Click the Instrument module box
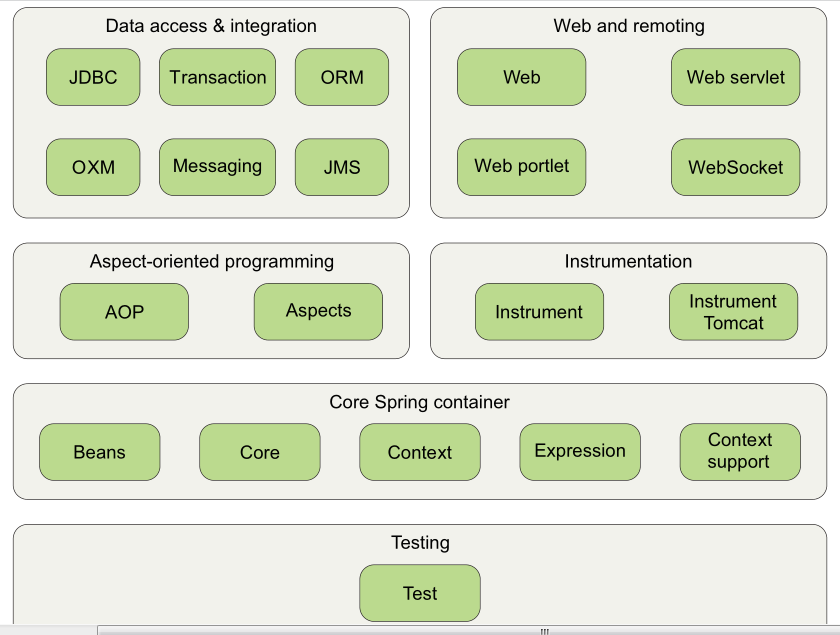The image size is (840, 635). [x=539, y=312]
